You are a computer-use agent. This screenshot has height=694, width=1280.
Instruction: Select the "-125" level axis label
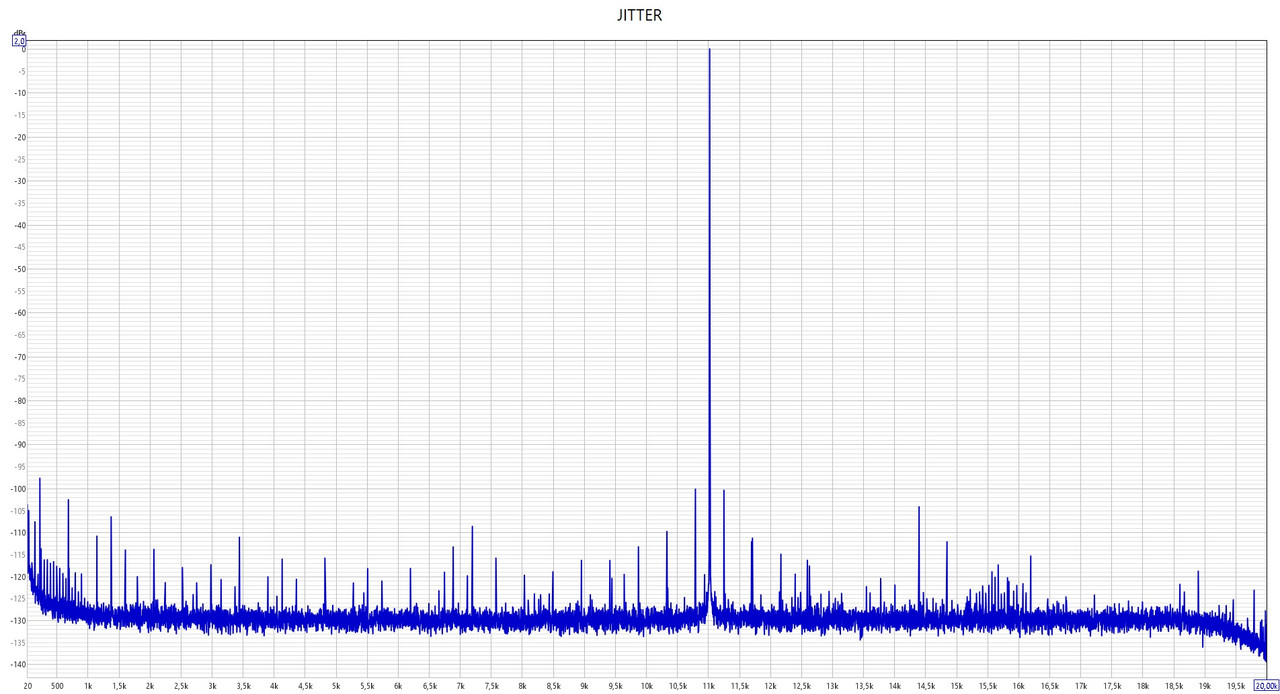[17, 599]
